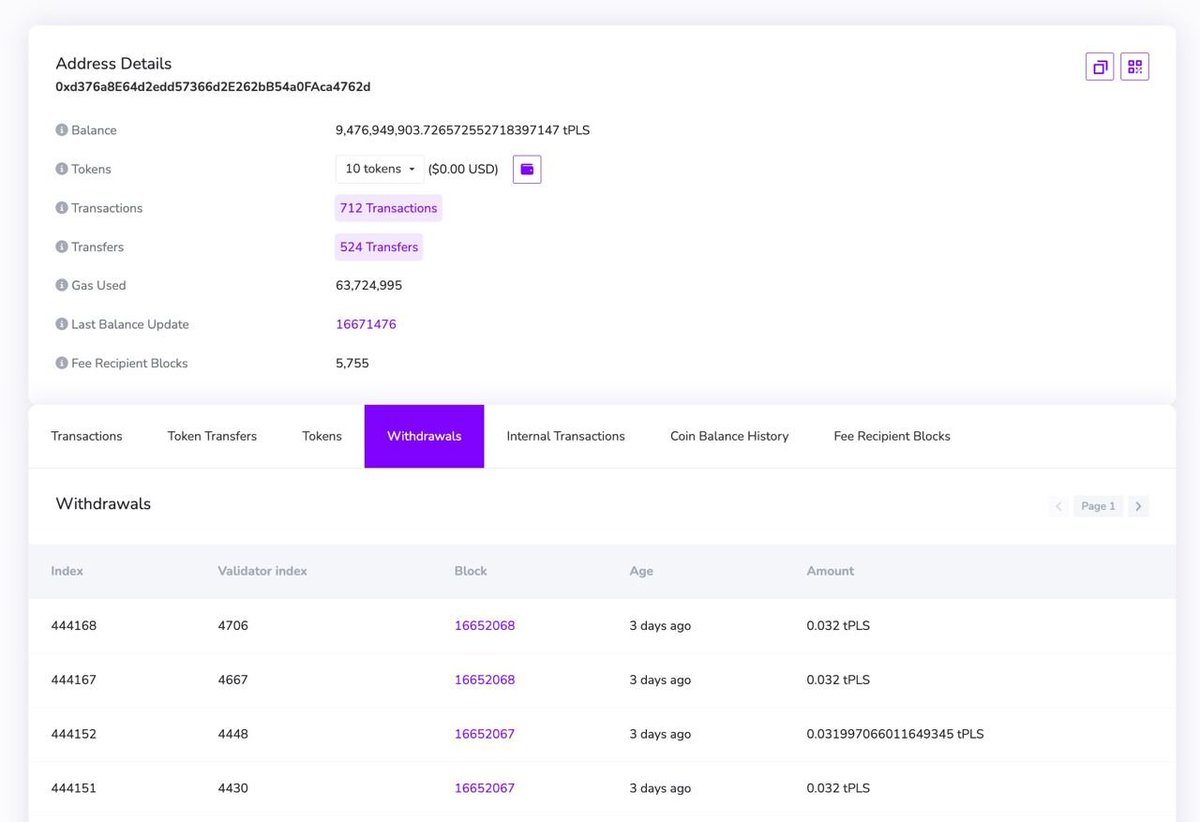
Task: Click the info icon beside Gas Used
Action: point(62,285)
